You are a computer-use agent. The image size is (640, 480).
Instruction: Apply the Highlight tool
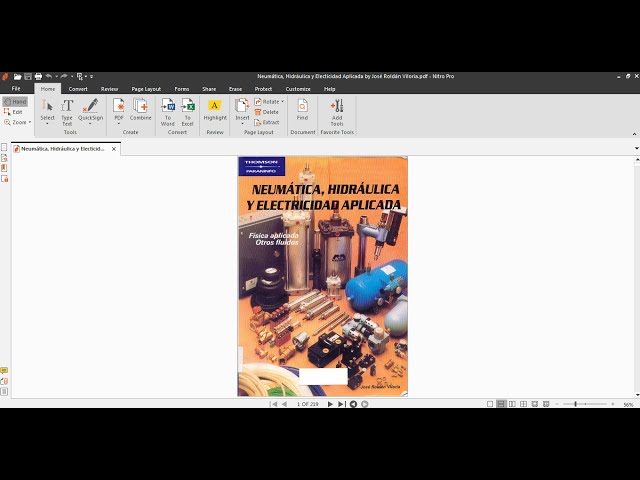tap(215, 109)
